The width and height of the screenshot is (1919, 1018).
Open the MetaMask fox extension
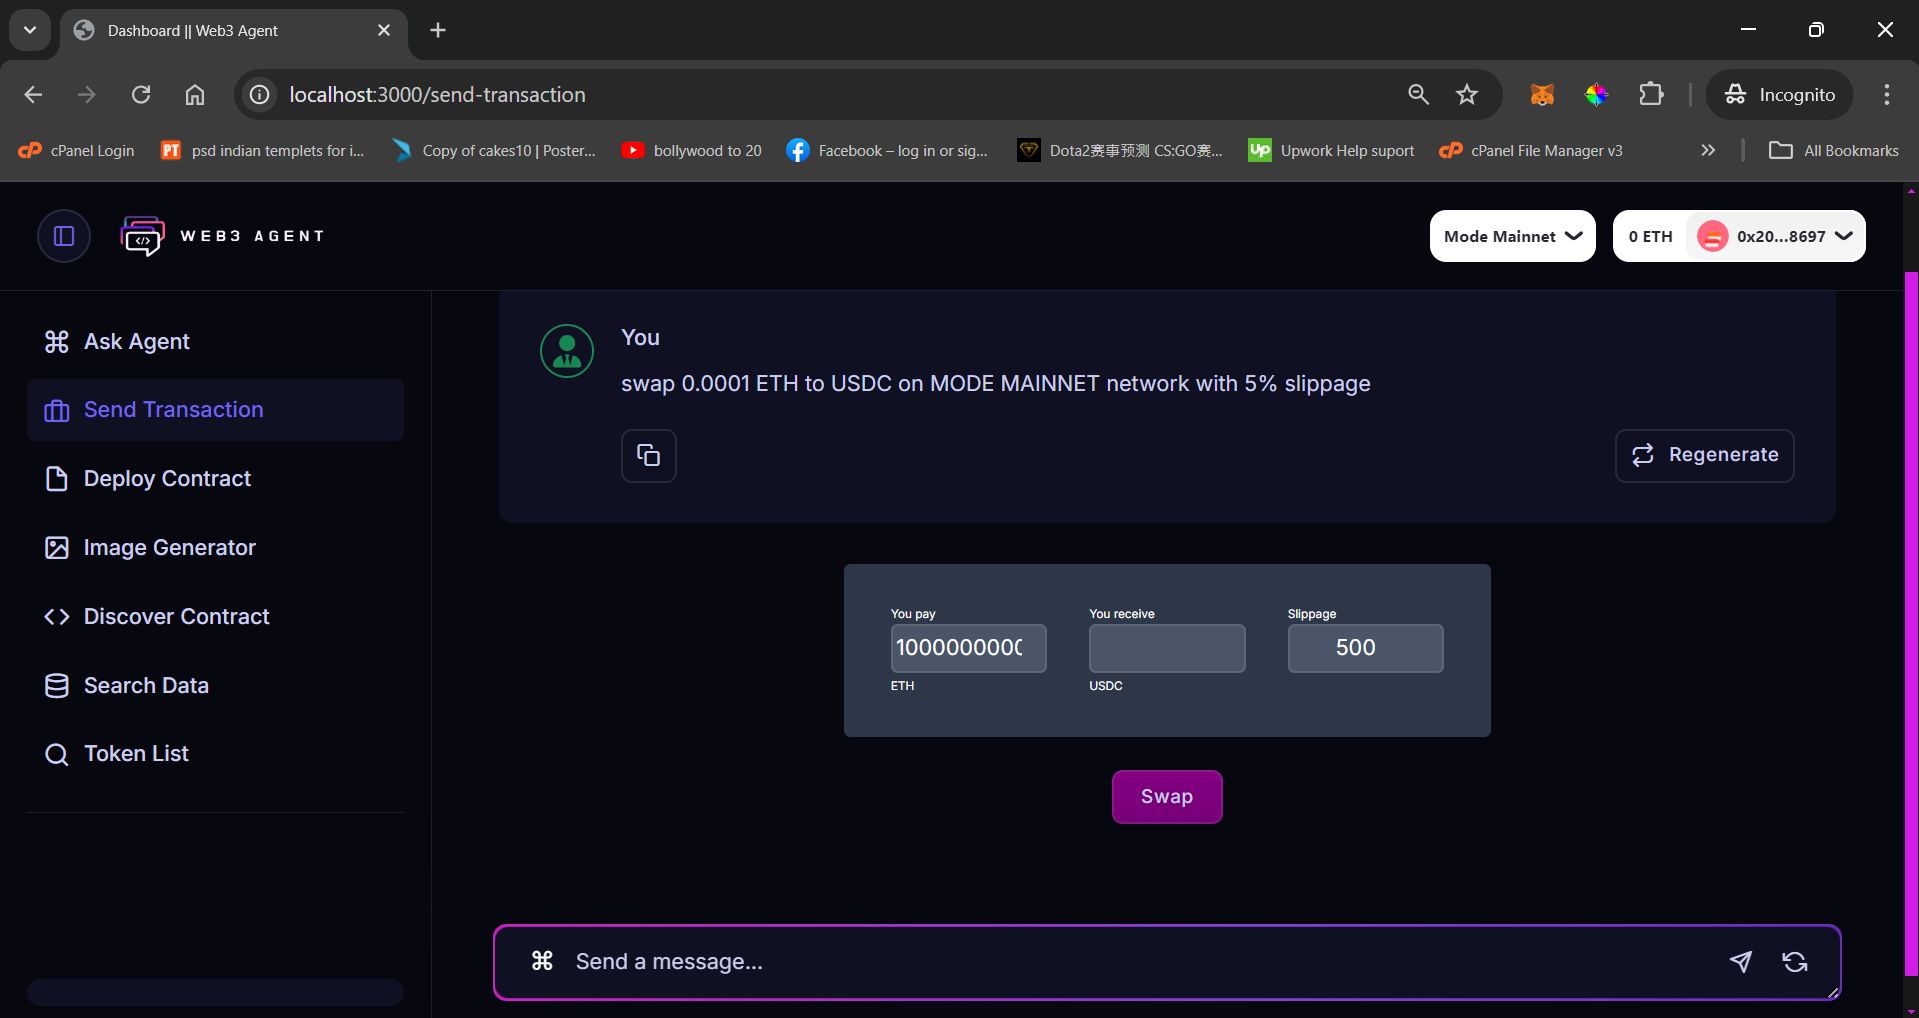pyautogui.click(x=1542, y=95)
